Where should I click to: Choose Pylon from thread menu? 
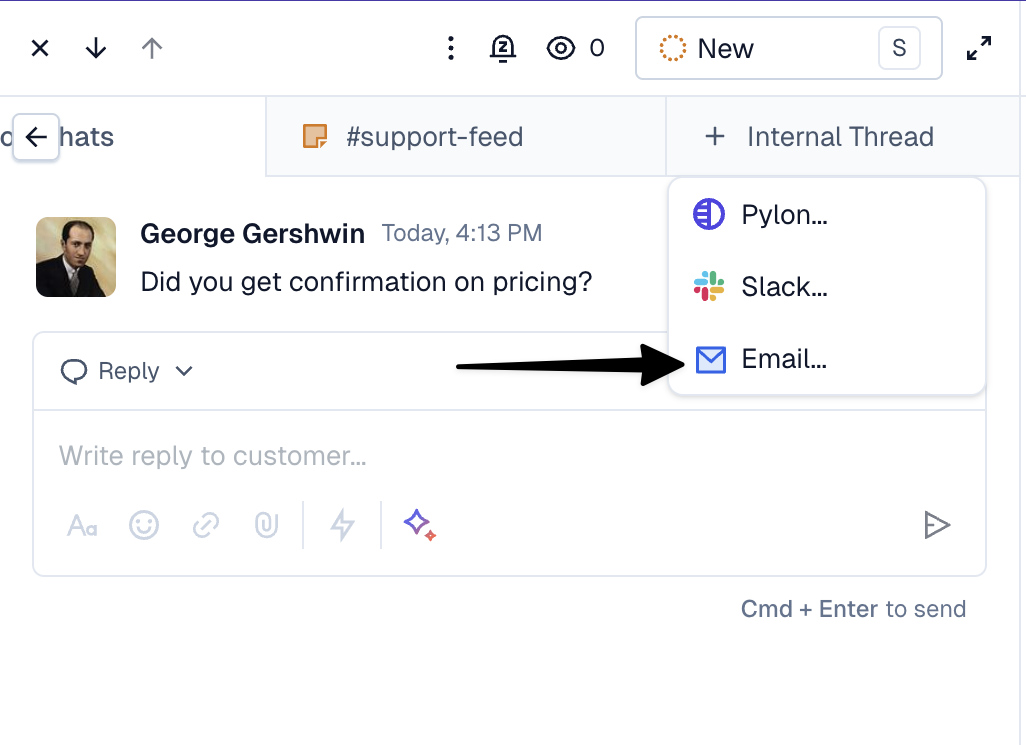pos(784,214)
